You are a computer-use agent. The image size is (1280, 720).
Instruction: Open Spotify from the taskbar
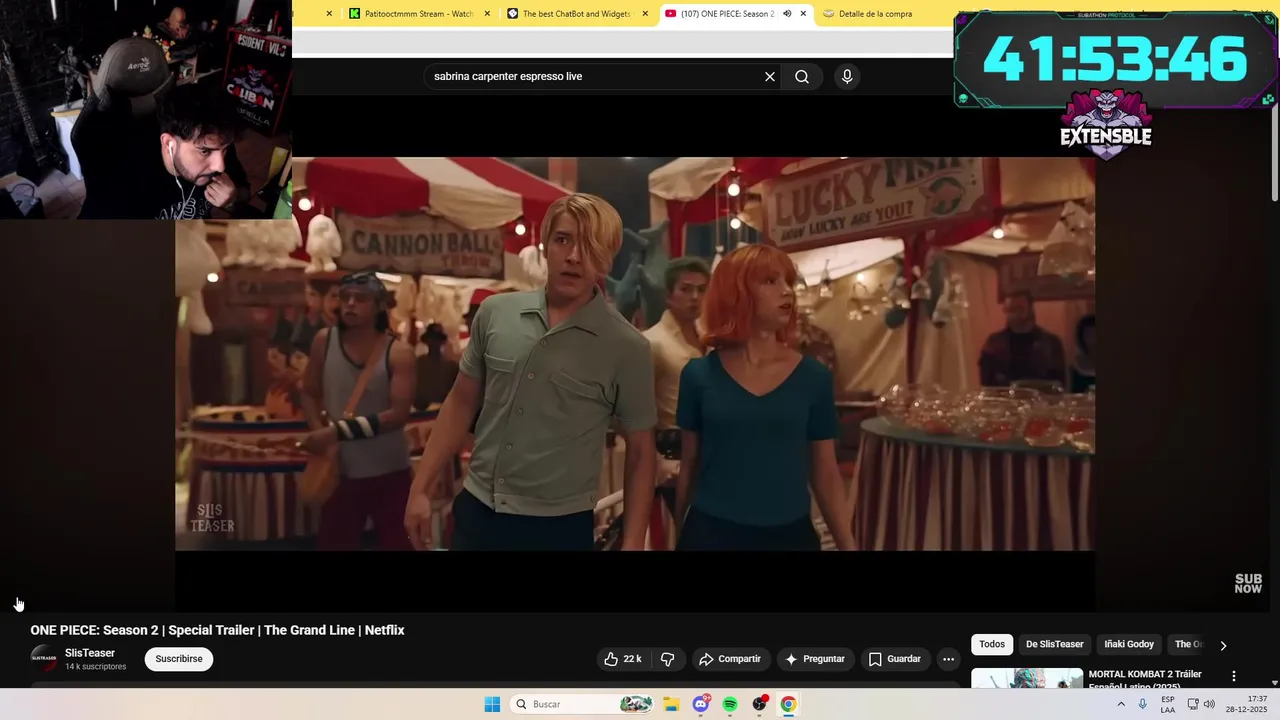pos(730,704)
